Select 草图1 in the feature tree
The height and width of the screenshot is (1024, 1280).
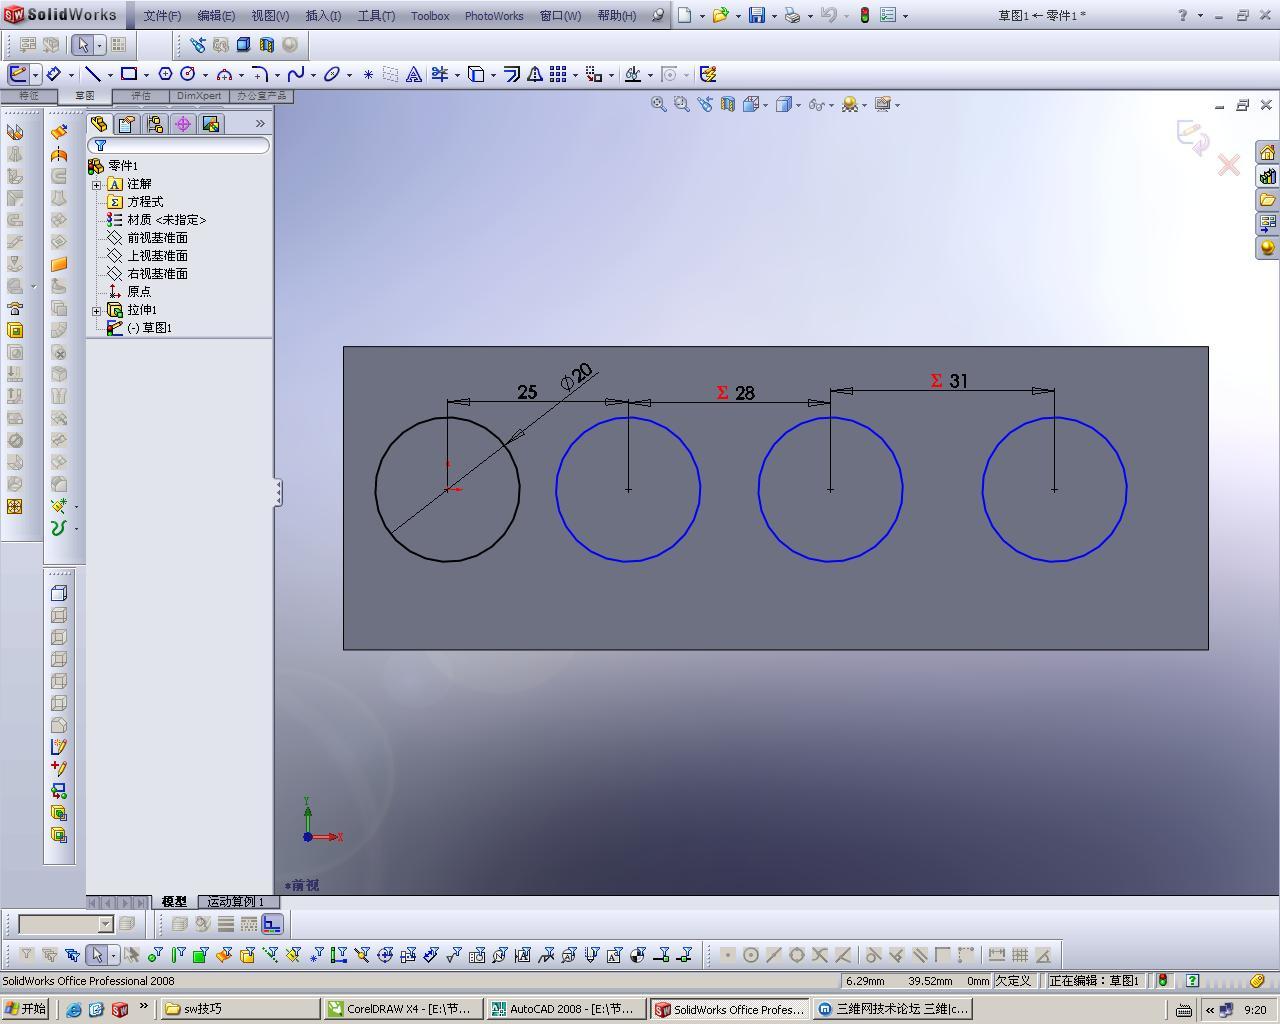point(149,328)
